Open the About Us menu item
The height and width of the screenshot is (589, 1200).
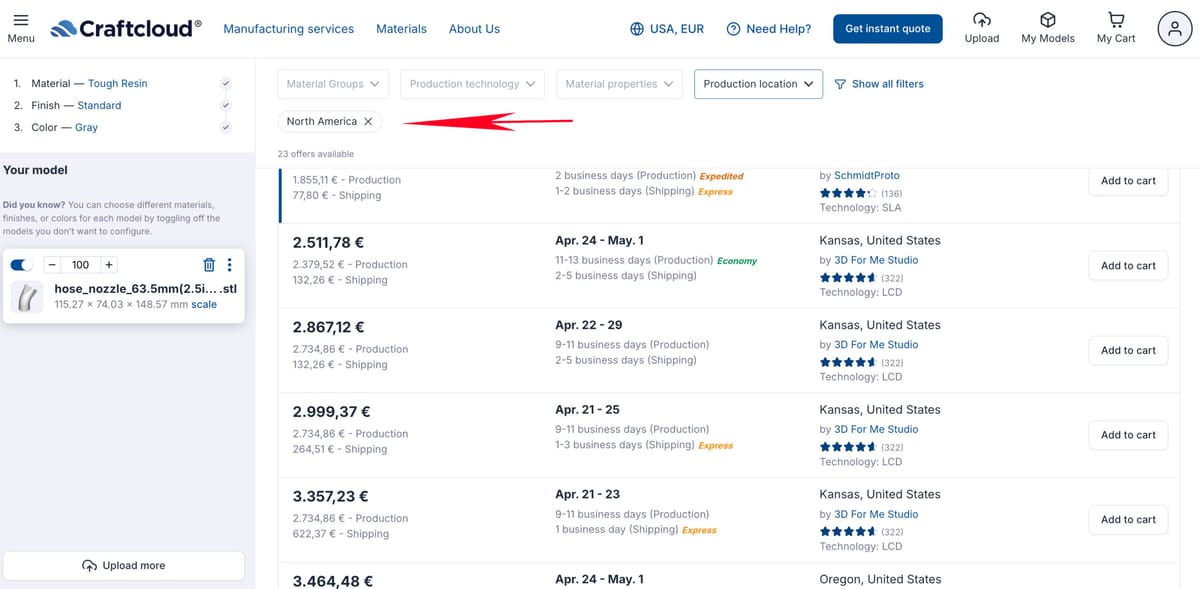474,29
